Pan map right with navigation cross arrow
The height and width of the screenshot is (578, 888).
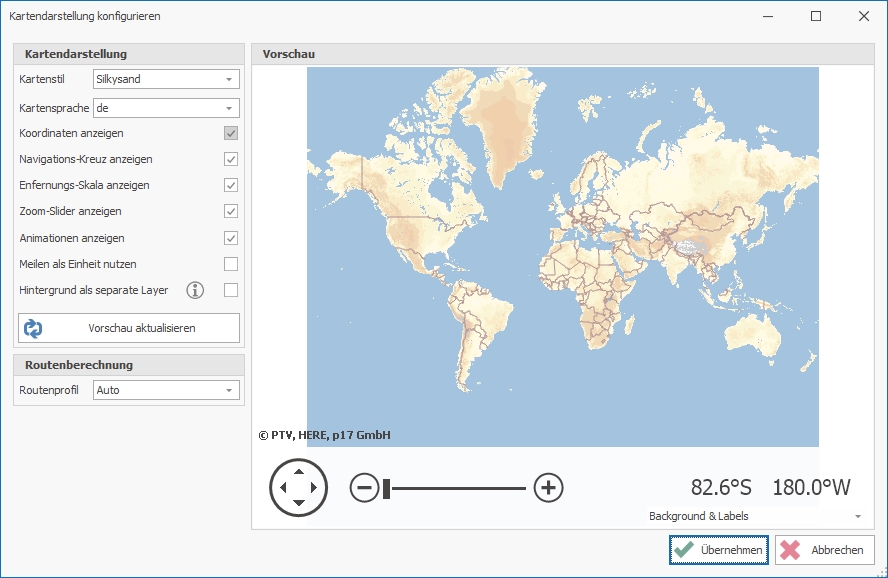pos(314,488)
